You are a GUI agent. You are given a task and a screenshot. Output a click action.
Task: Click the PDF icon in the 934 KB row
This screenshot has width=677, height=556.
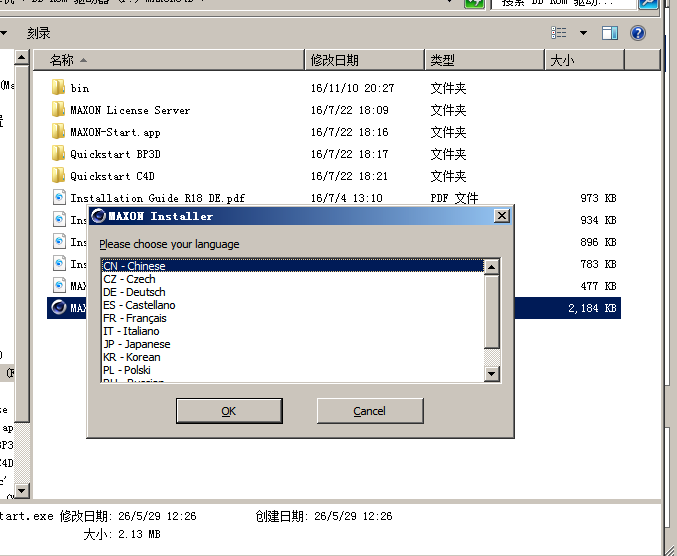pyautogui.click(x=59, y=220)
